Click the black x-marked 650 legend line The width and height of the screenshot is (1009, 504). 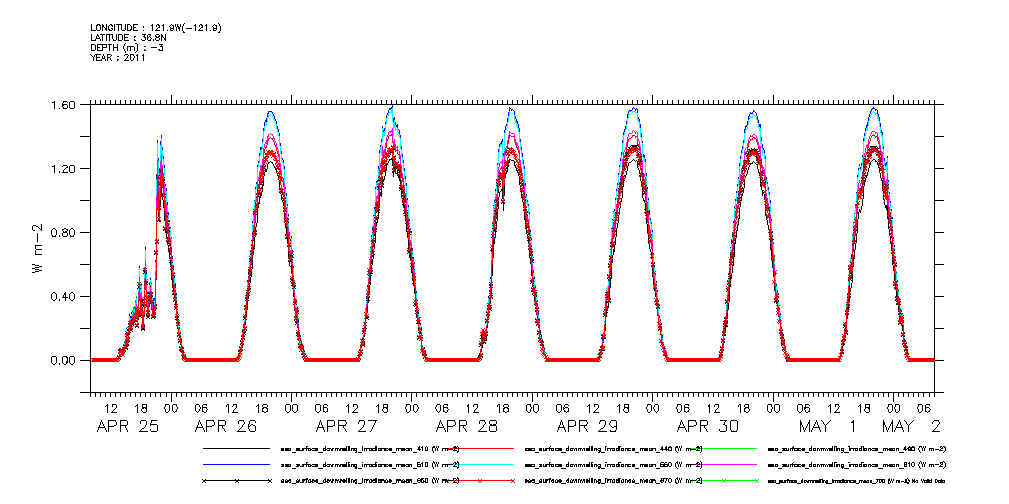(x=236, y=481)
